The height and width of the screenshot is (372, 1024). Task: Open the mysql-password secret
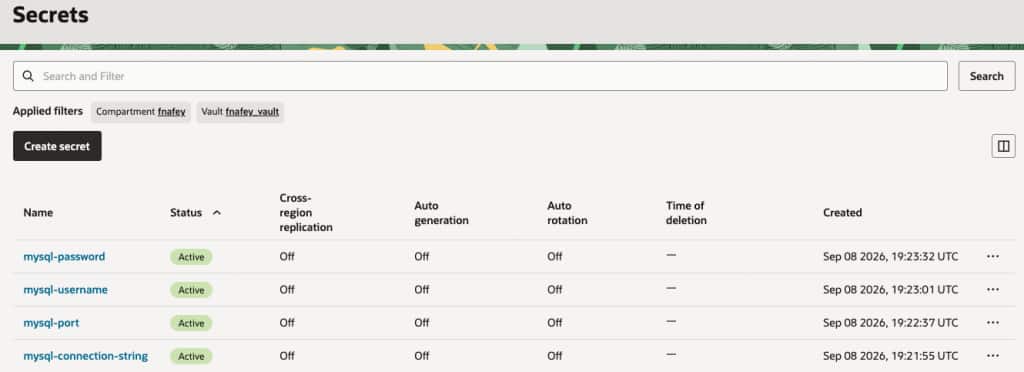click(64, 256)
